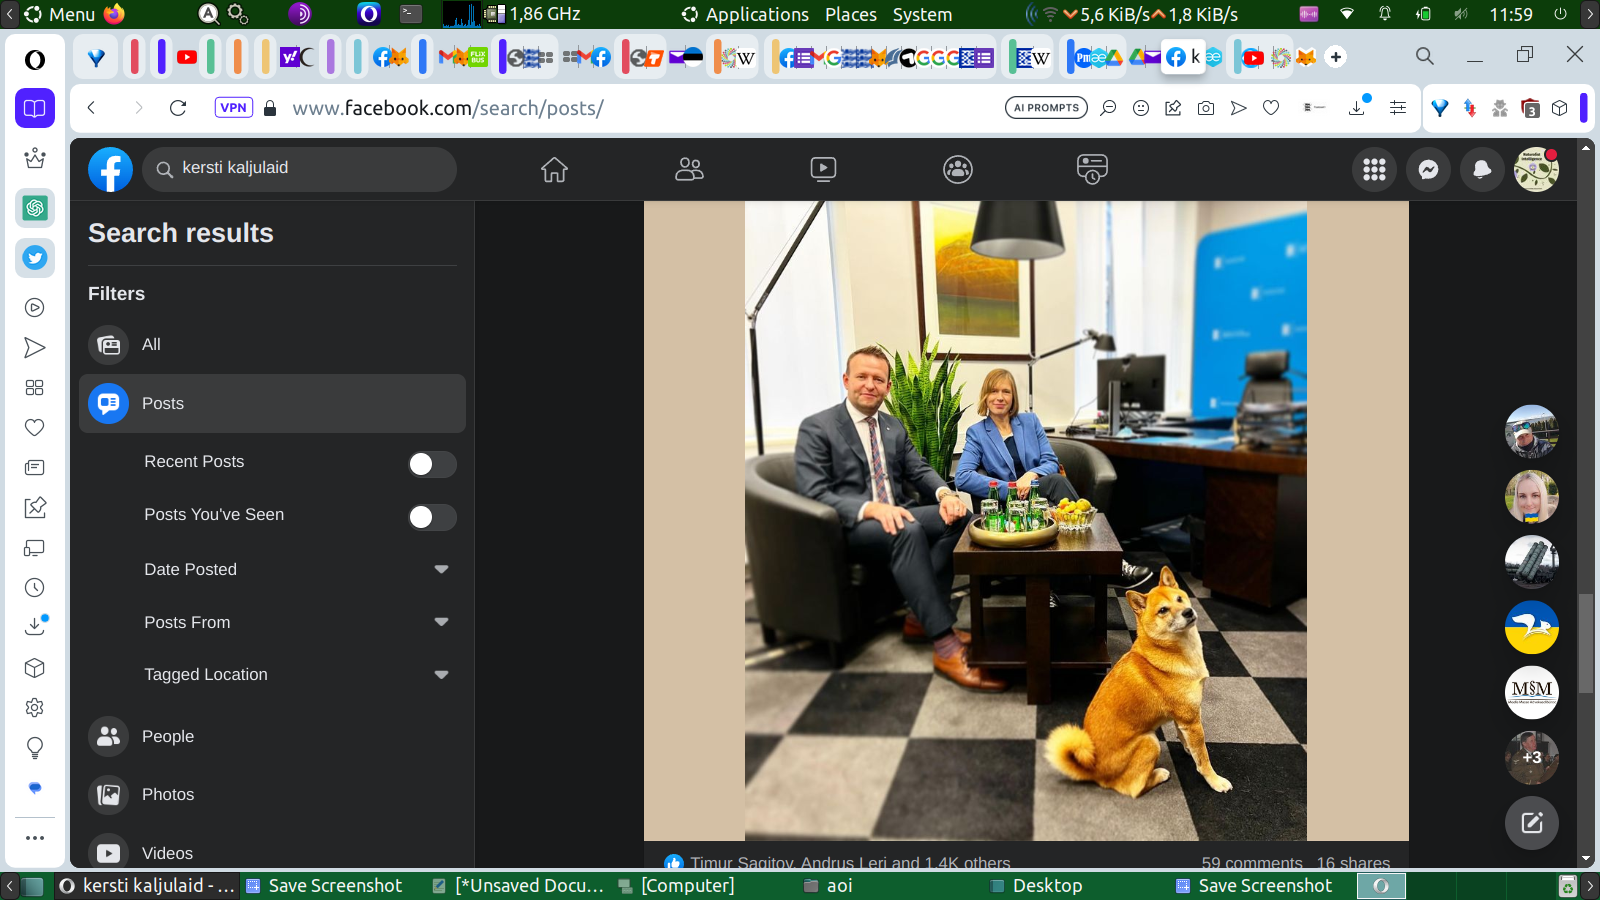Image resolution: width=1600 pixels, height=900 pixels.
Task: Click the search field with kersti kaljulaid
Action: [x=310, y=168]
